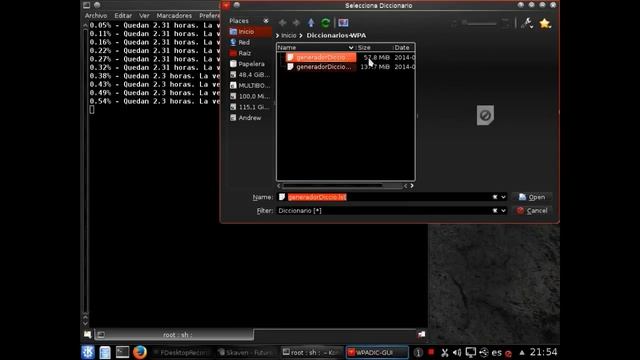Sort files by the Date column
Viewport: 640px width, 360px height.
(x=404, y=48)
